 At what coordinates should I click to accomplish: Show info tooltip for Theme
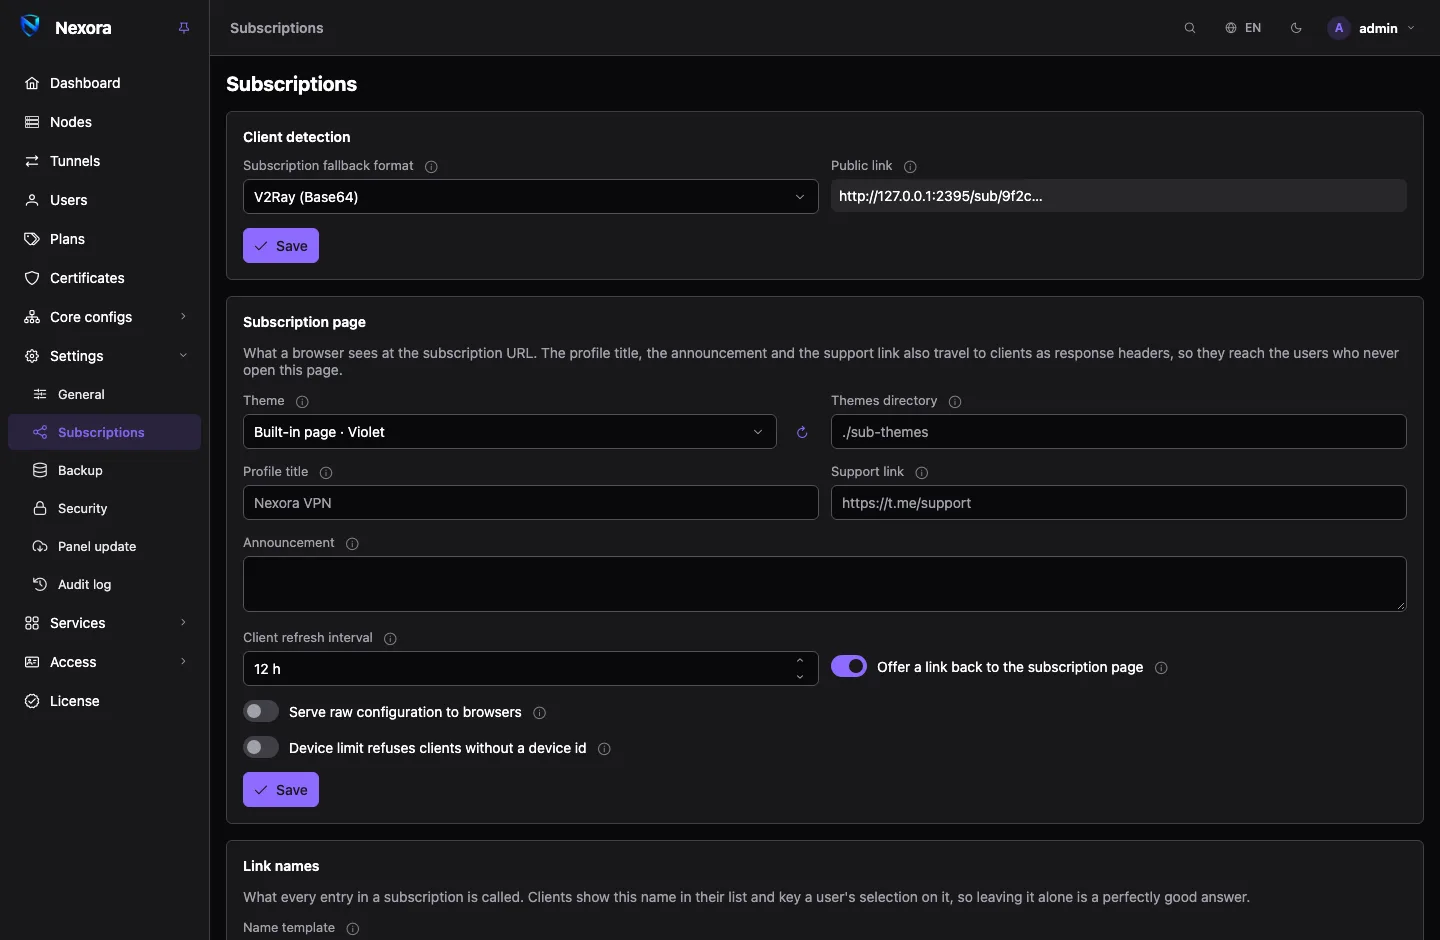point(302,402)
